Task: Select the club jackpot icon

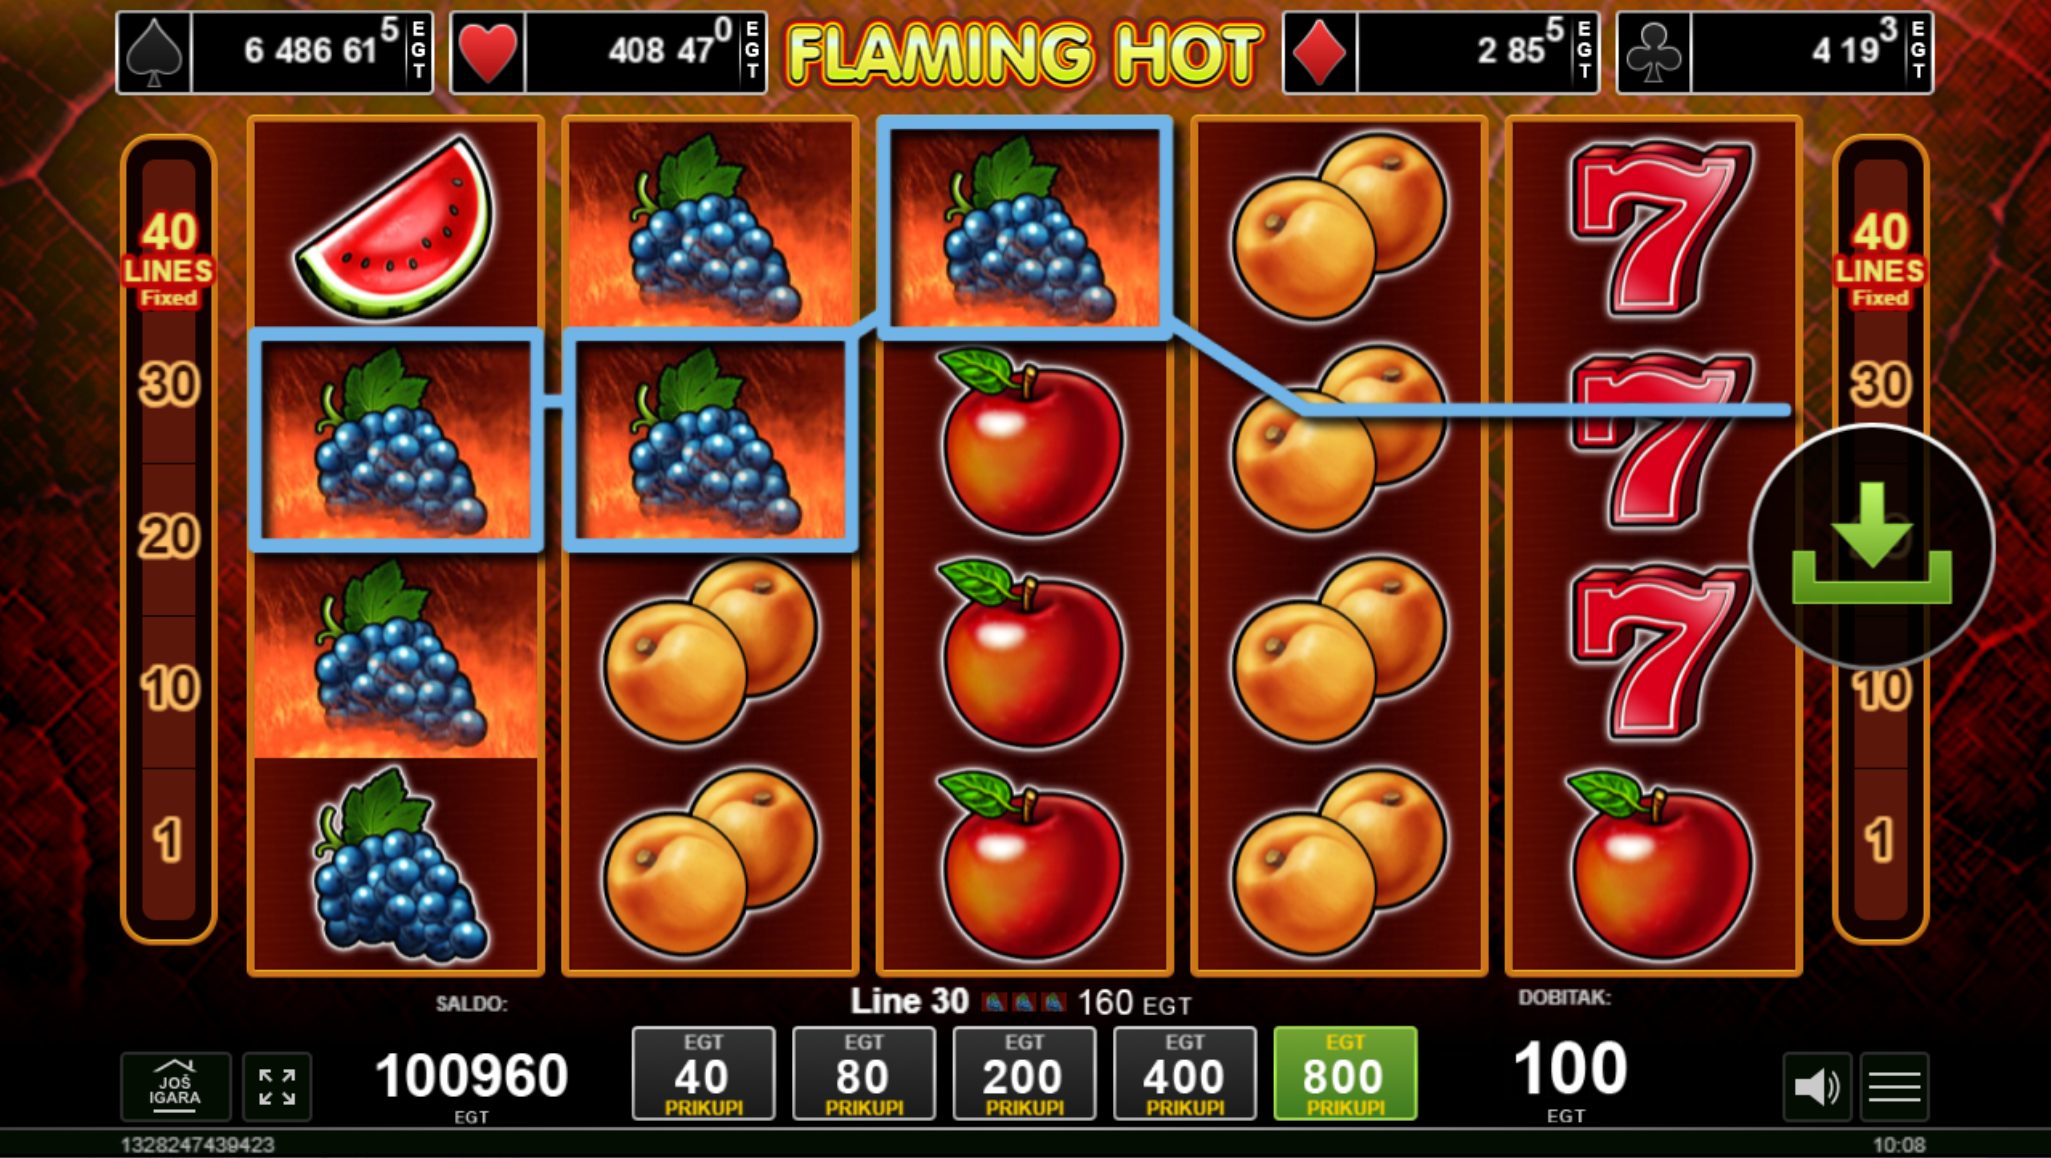Action: 1654,52
